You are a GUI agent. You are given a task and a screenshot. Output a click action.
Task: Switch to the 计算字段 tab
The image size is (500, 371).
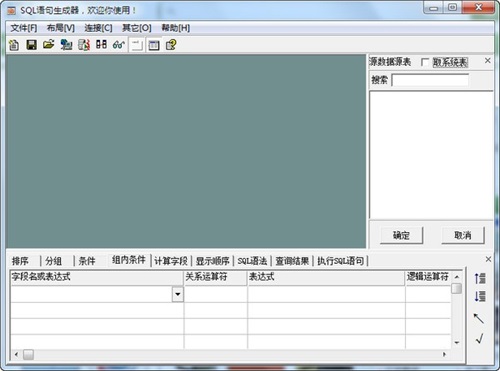point(171,261)
